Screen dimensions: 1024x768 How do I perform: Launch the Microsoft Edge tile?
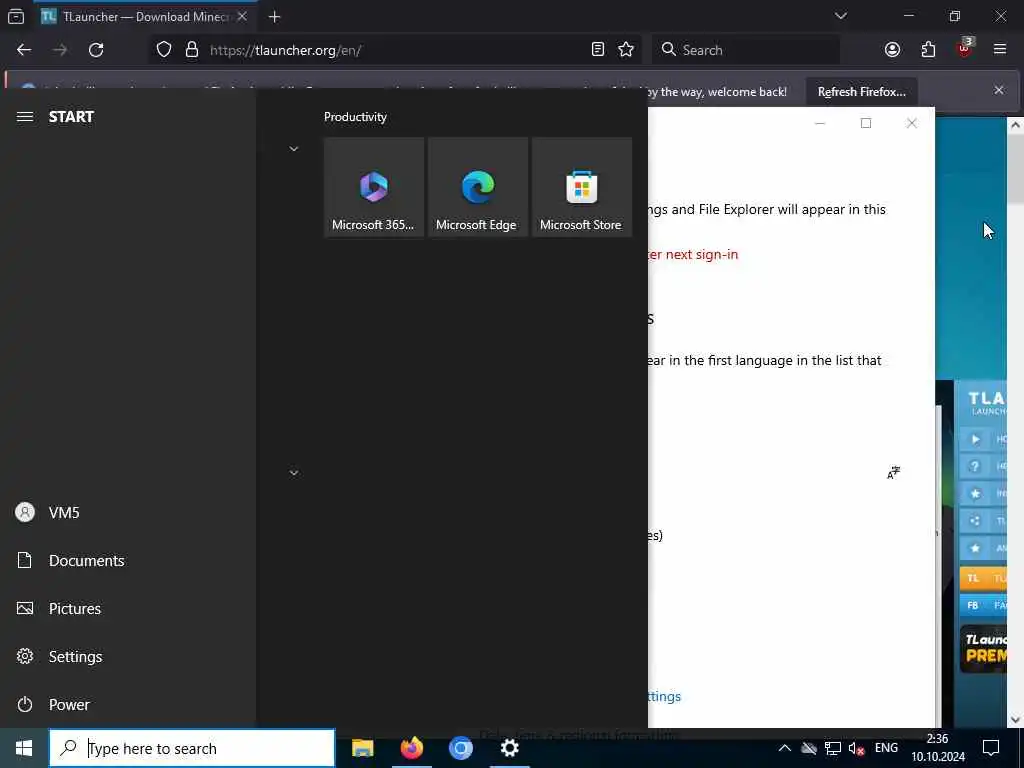pos(477,187)
